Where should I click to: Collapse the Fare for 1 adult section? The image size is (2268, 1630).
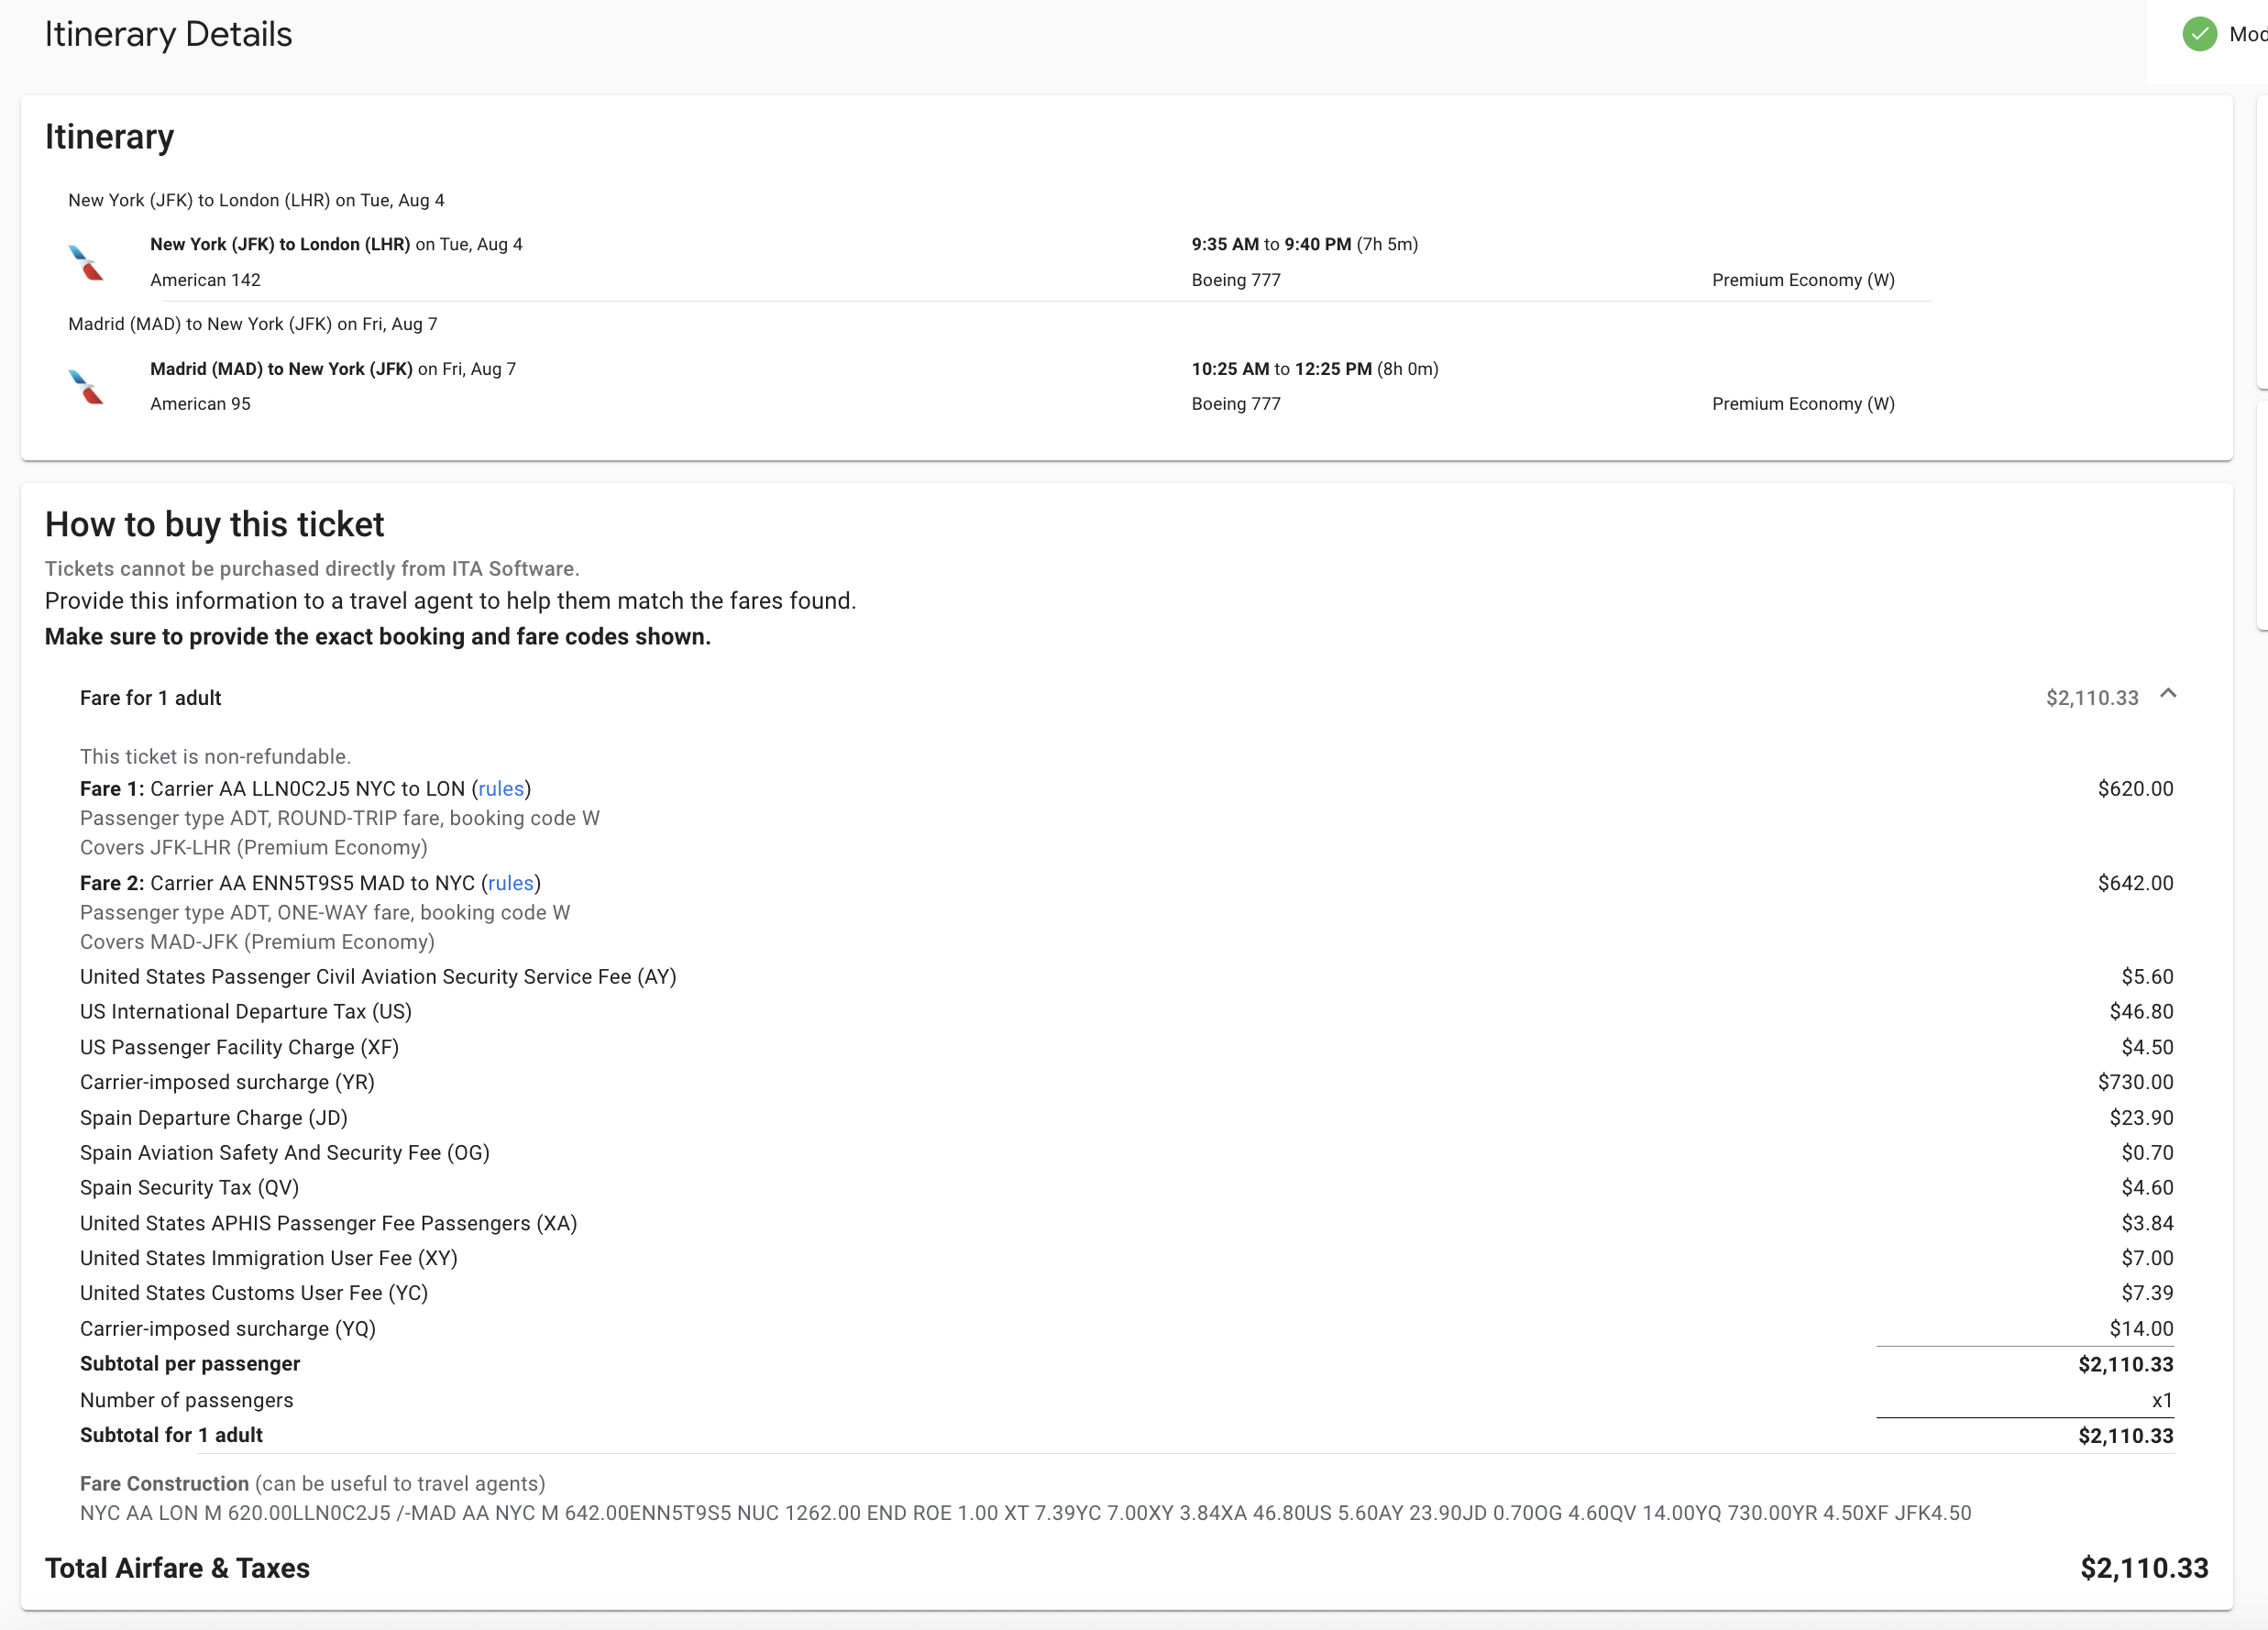tap(2167, 694)
